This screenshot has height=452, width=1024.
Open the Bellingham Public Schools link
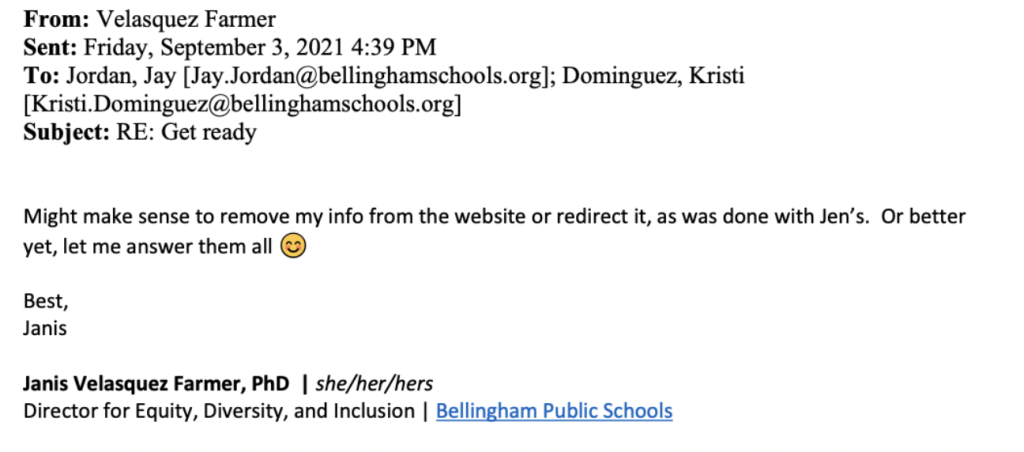click(554, 410)
